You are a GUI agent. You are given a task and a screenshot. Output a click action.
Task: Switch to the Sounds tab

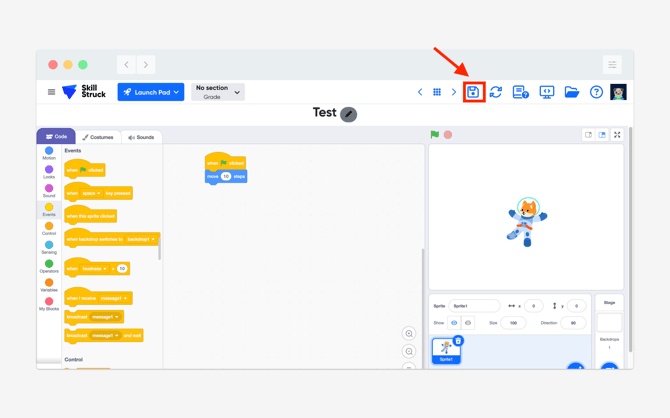tap(141, 137)
